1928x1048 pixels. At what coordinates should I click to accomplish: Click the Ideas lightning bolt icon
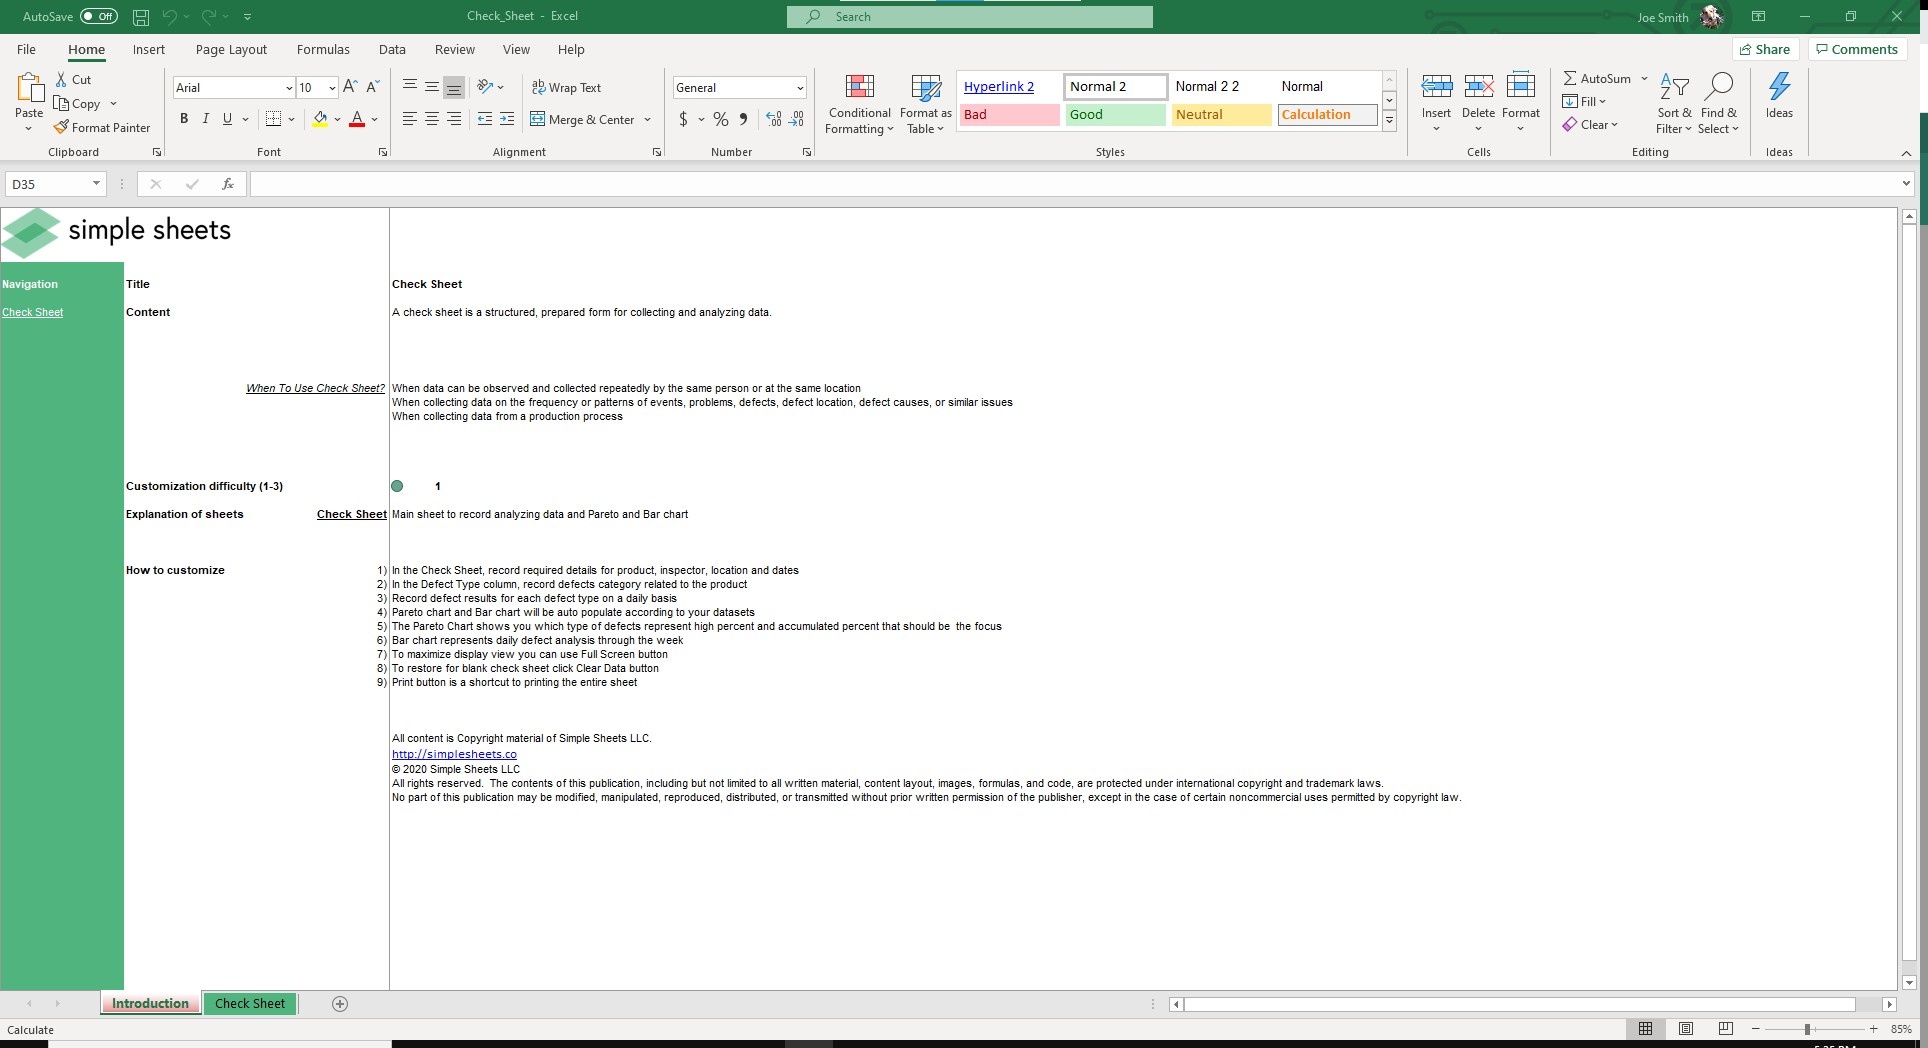(x=1779, y=86)
